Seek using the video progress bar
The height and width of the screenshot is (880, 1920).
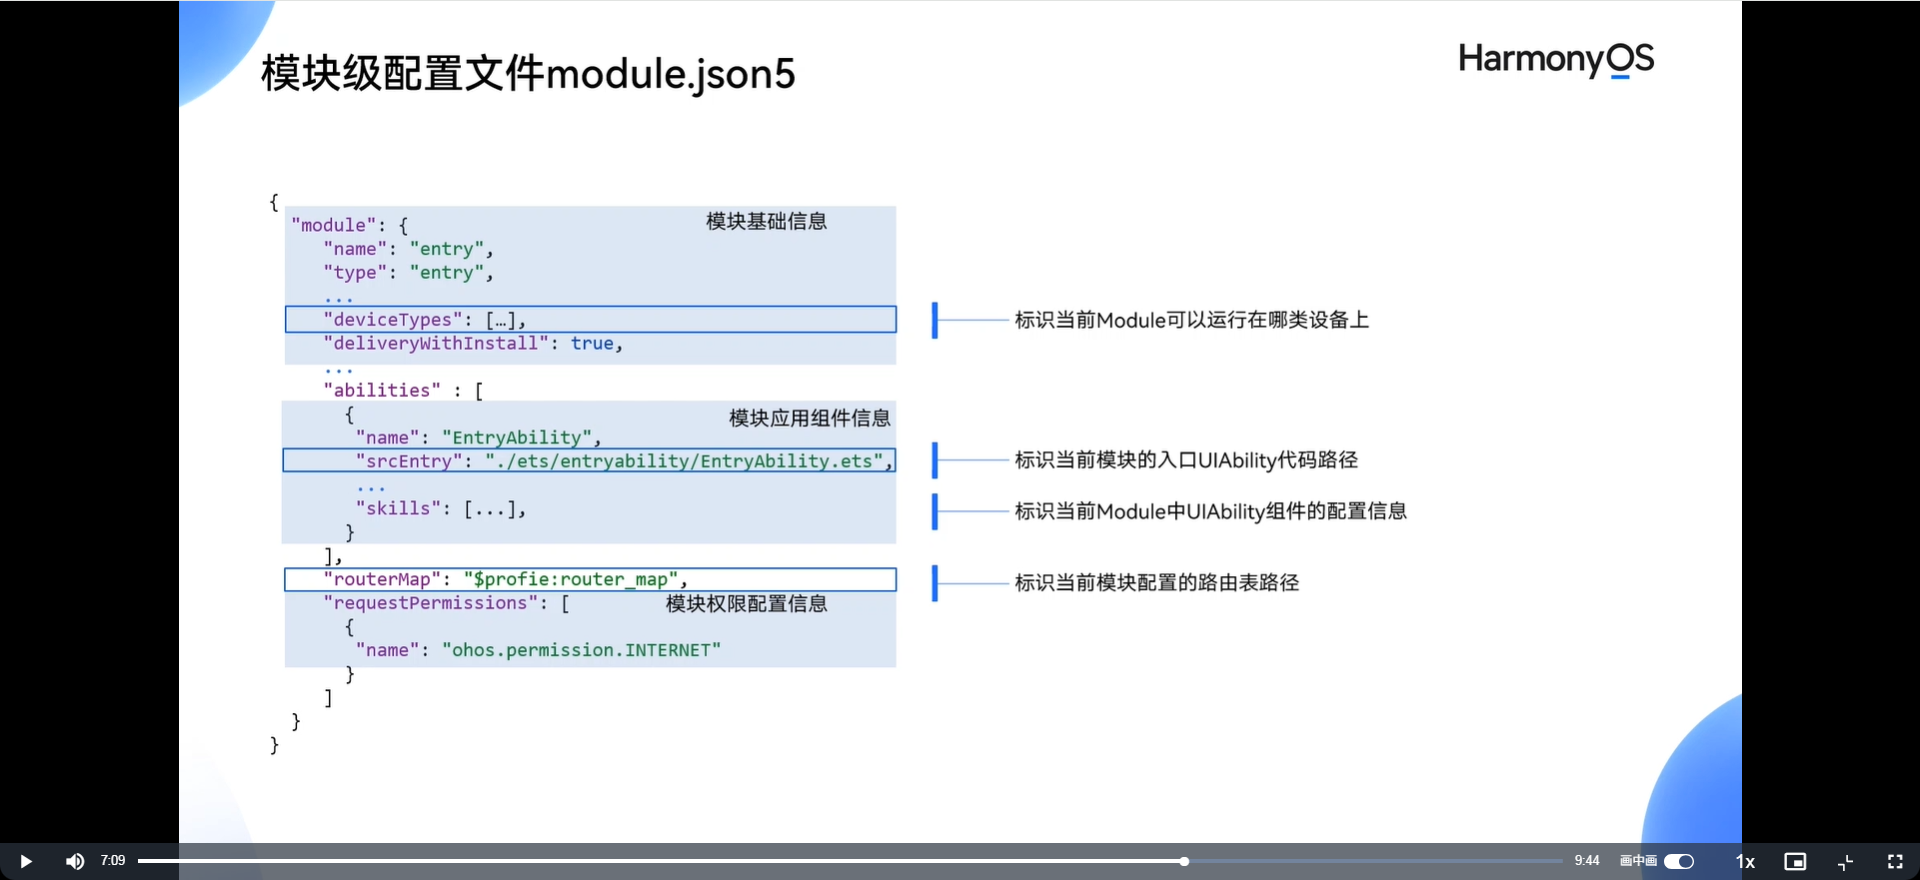pyautogui.click(x=850, y=861)
